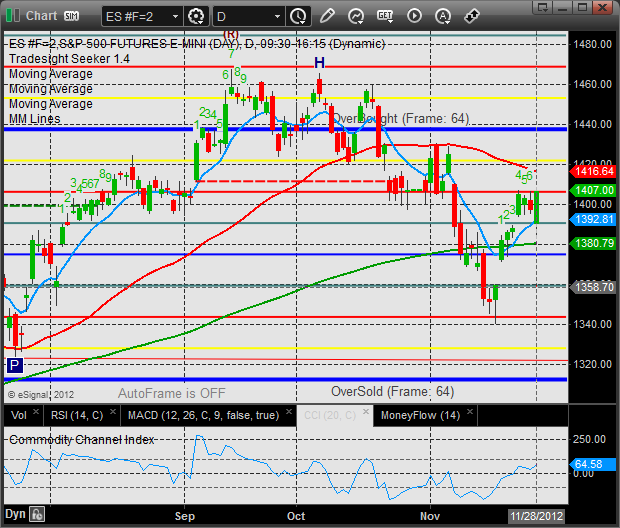Toggle the SIM simulation badge
The height and width of the screenshot is (528, 620).
coord(72,16)
